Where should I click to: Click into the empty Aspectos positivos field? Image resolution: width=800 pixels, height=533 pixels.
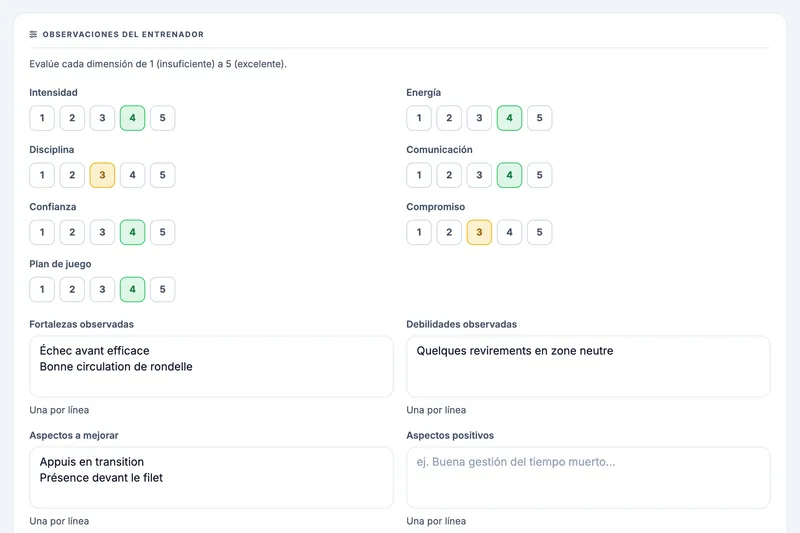click(x=588, y=477)
